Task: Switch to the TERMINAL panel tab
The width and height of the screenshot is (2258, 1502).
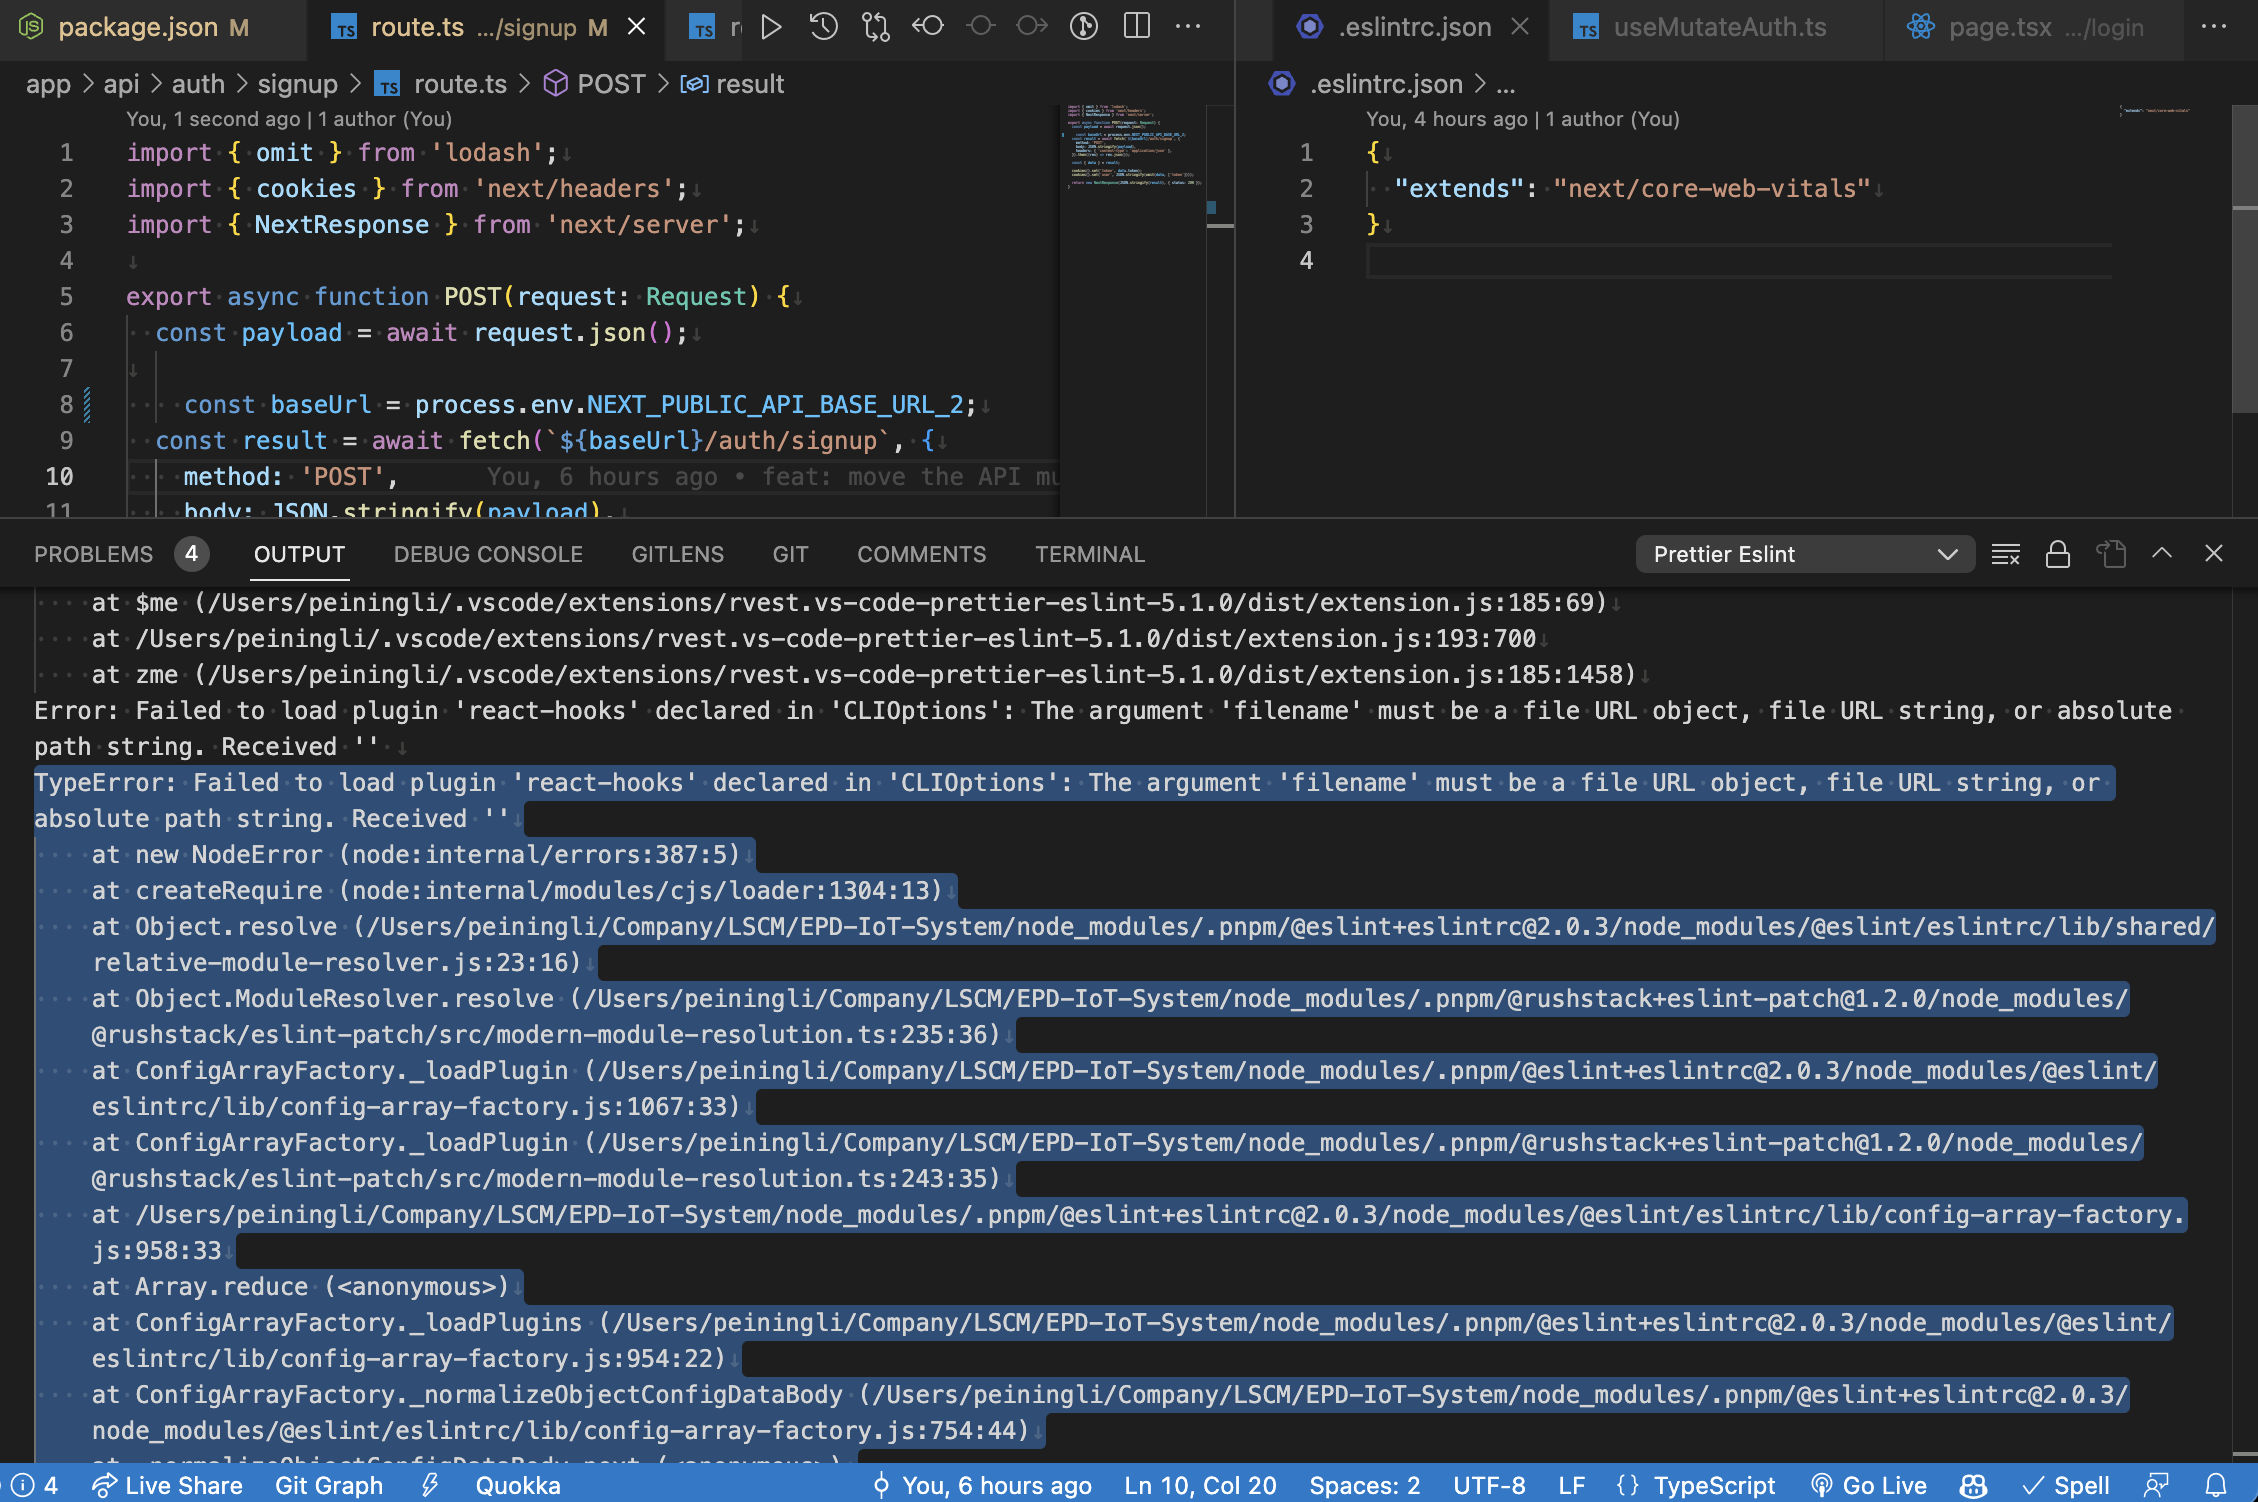Action: [x=1089, y=554]
